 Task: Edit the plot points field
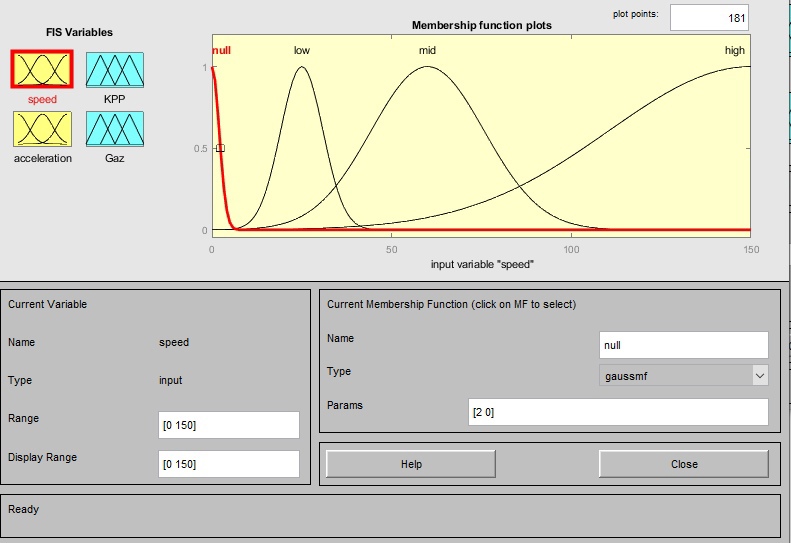(x=709, y=18)
